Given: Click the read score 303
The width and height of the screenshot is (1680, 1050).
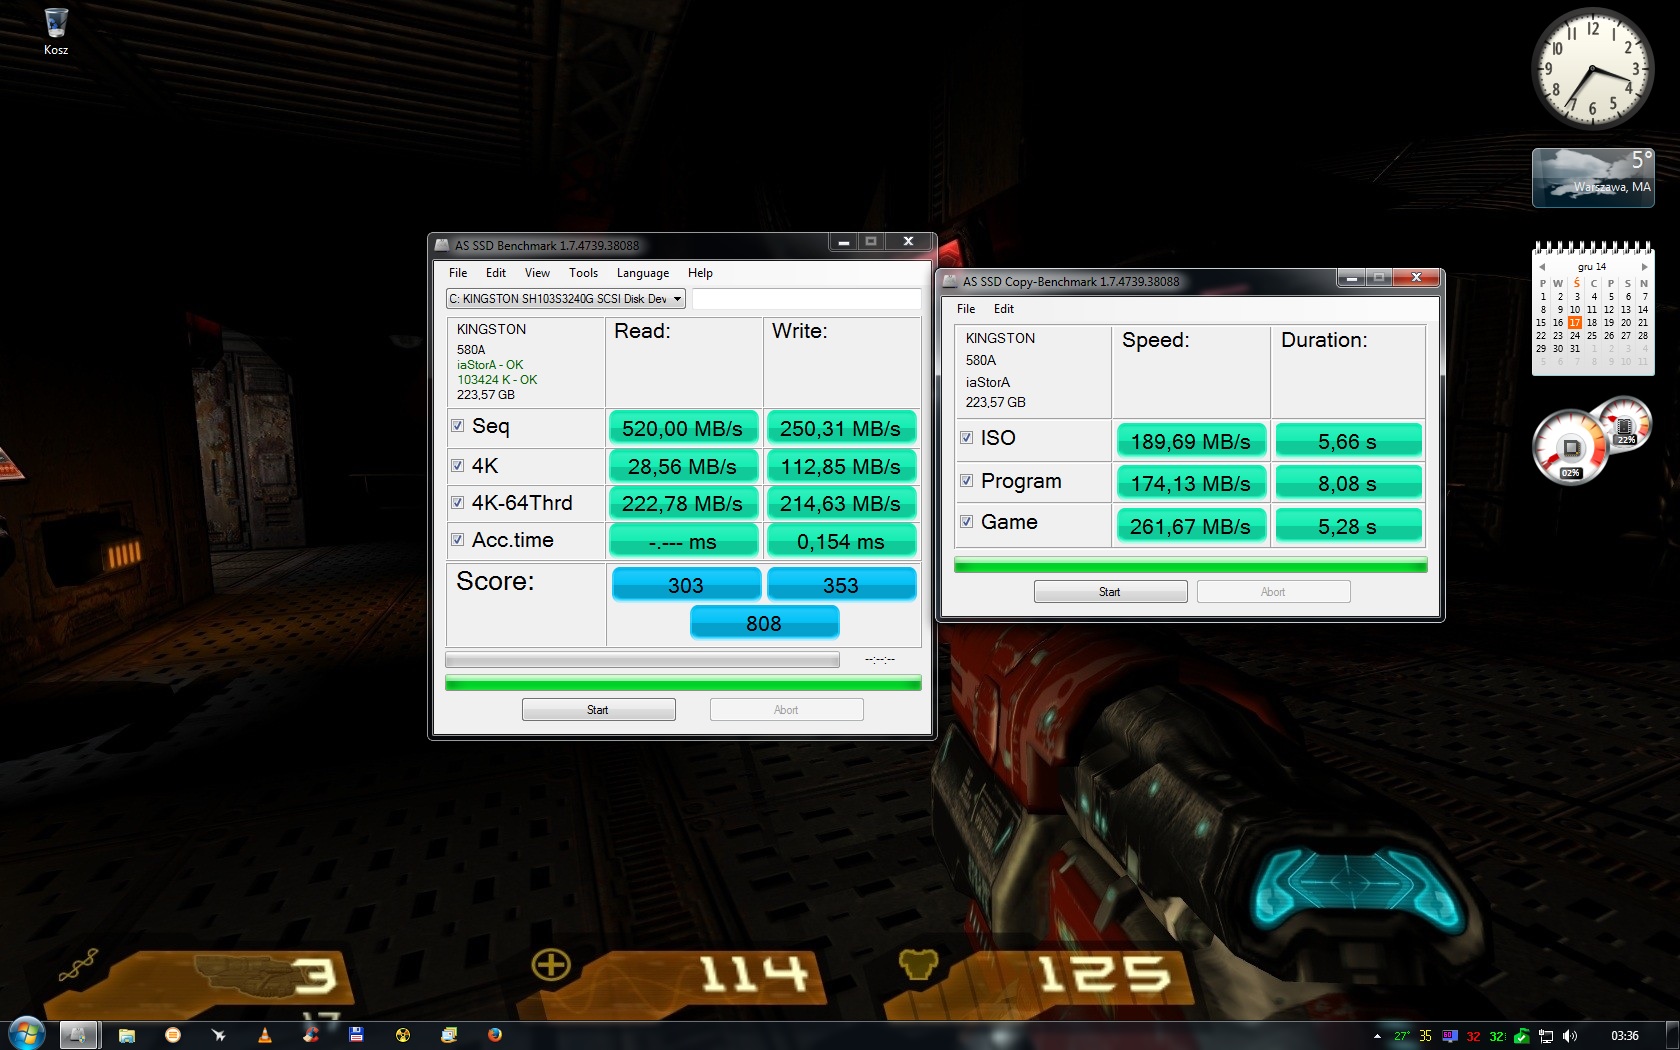Looking at the screenshot, I should (686, 585).
